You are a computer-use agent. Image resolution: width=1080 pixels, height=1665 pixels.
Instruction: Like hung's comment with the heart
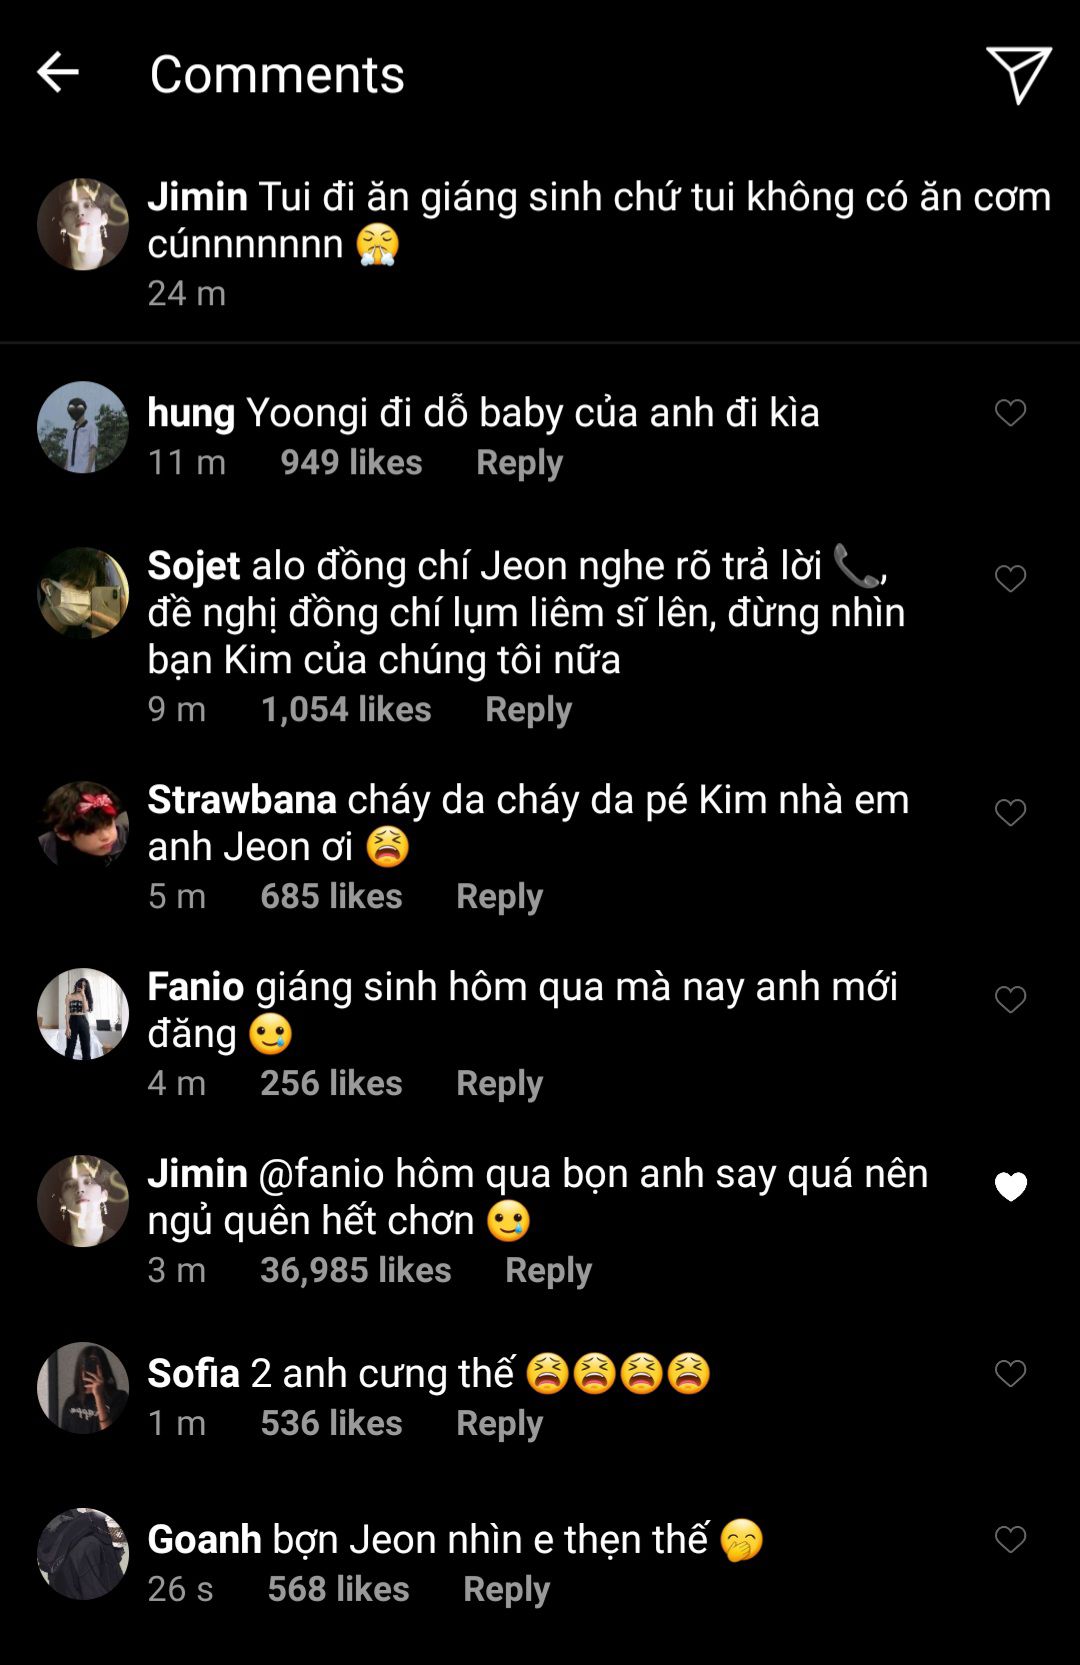point(1010,412)
